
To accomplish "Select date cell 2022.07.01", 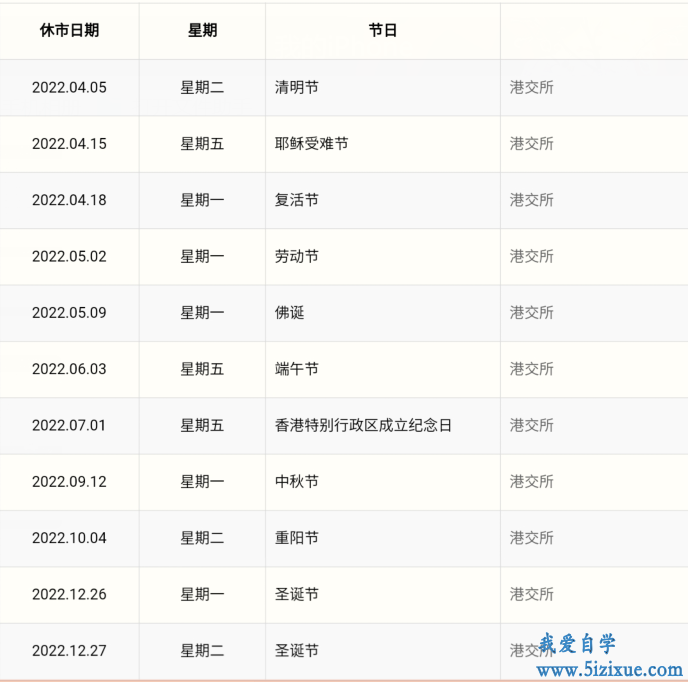I will [69, 425].
